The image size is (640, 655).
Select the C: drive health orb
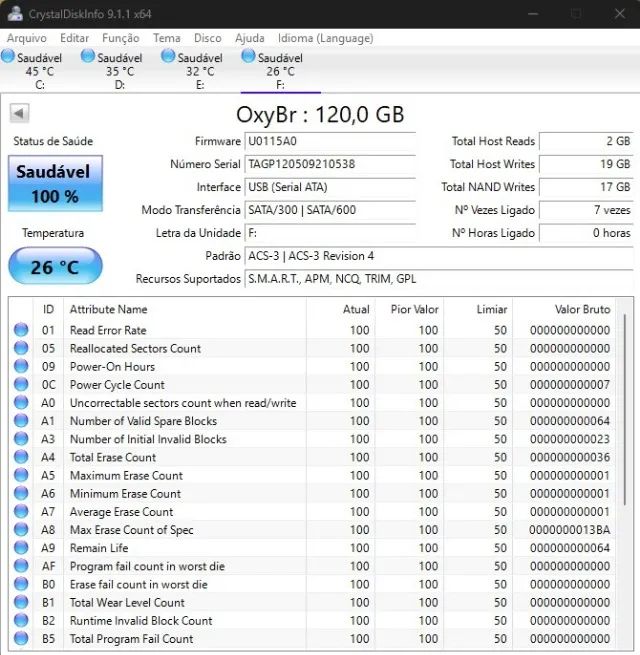pyautogui.click(x=8, y=56)
